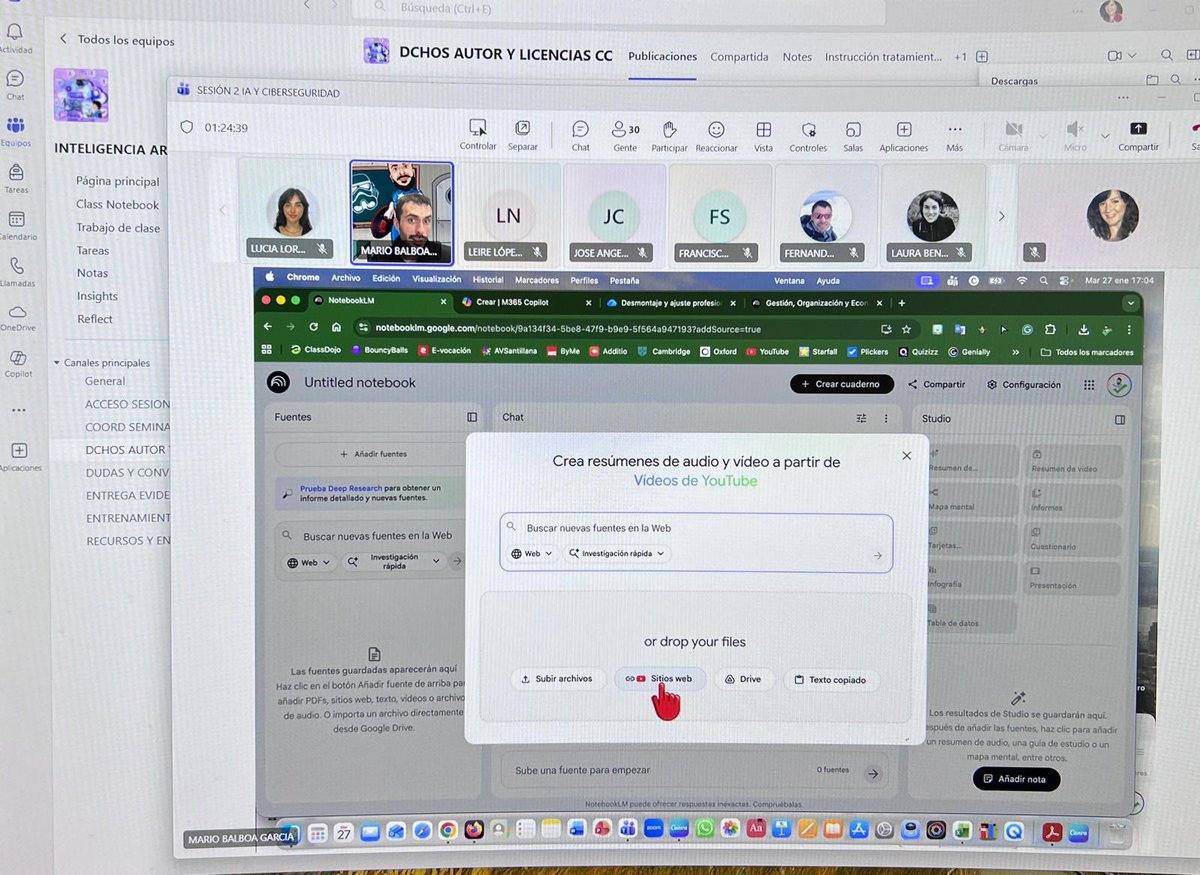Click Separar in the meeting toolbar

pyautogui.click(x=522, y=135)
